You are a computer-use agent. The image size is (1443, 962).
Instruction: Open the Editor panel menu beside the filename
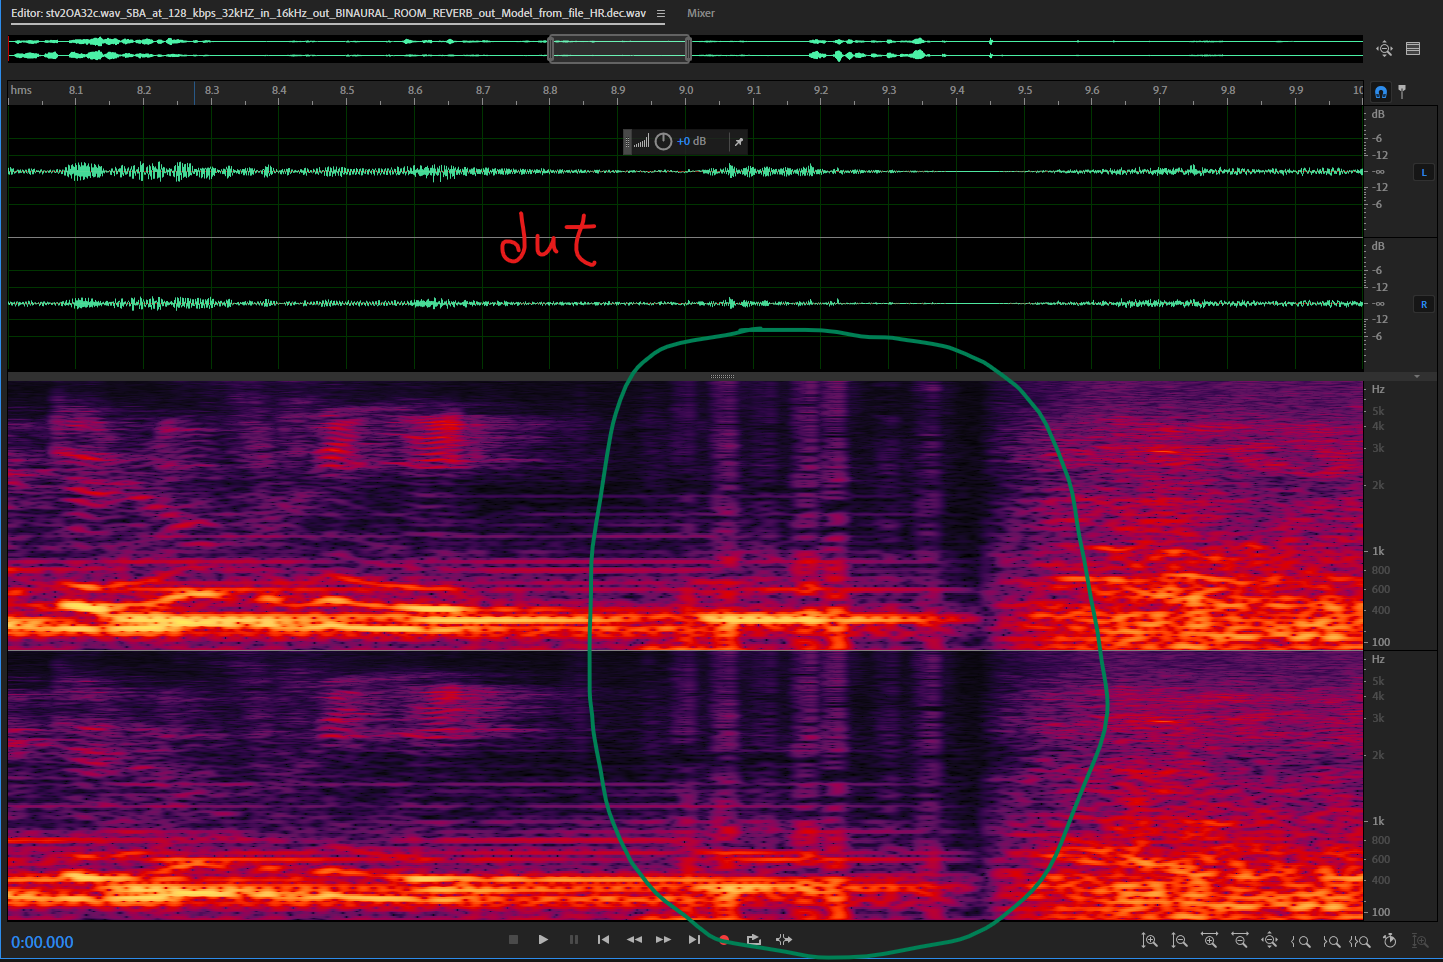tap(660, 14)
